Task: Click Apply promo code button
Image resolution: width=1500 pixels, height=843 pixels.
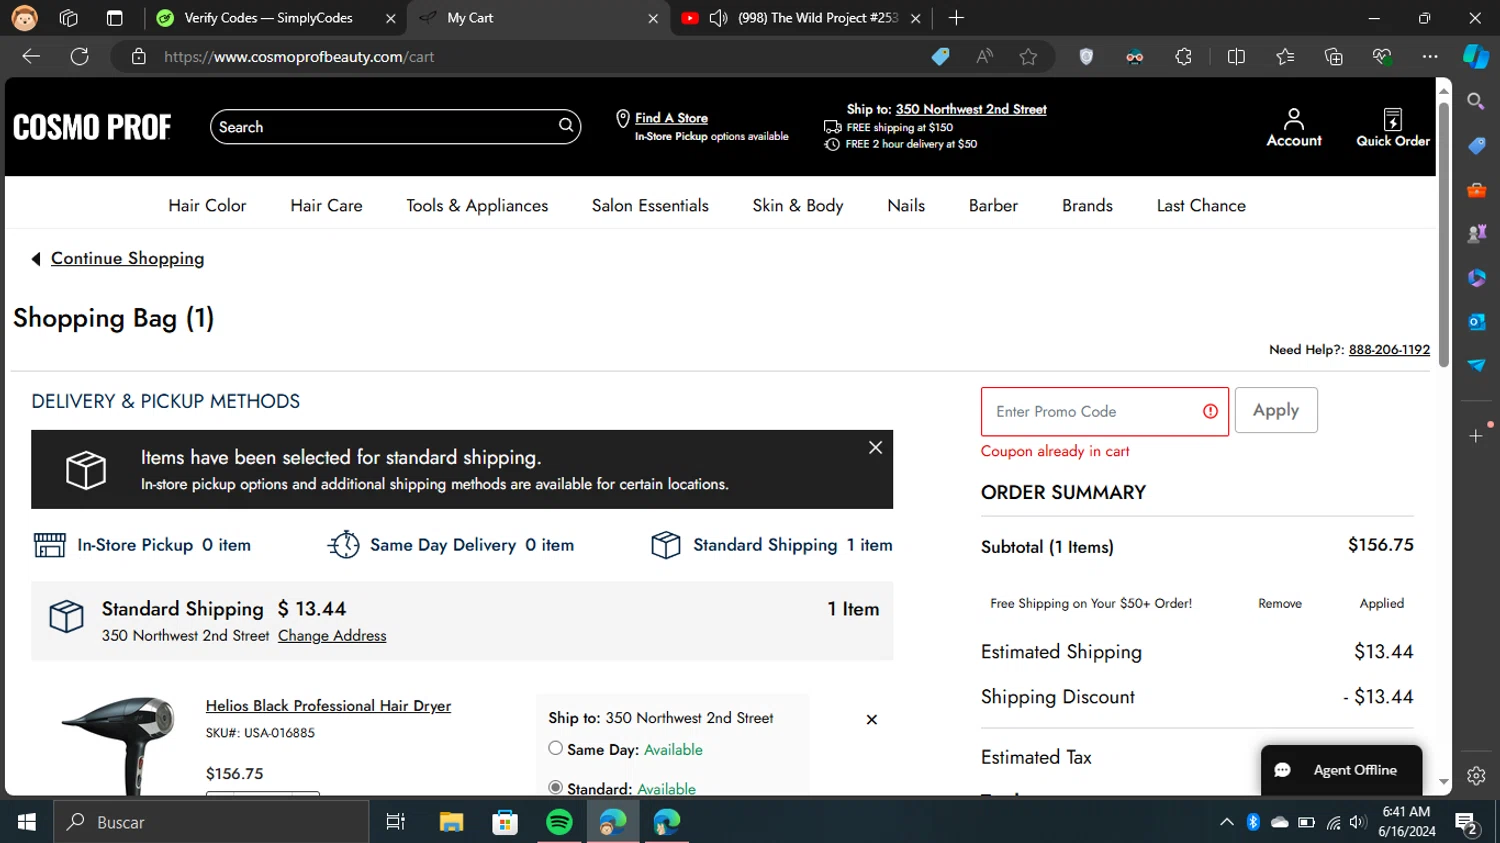Action: 1276,410
